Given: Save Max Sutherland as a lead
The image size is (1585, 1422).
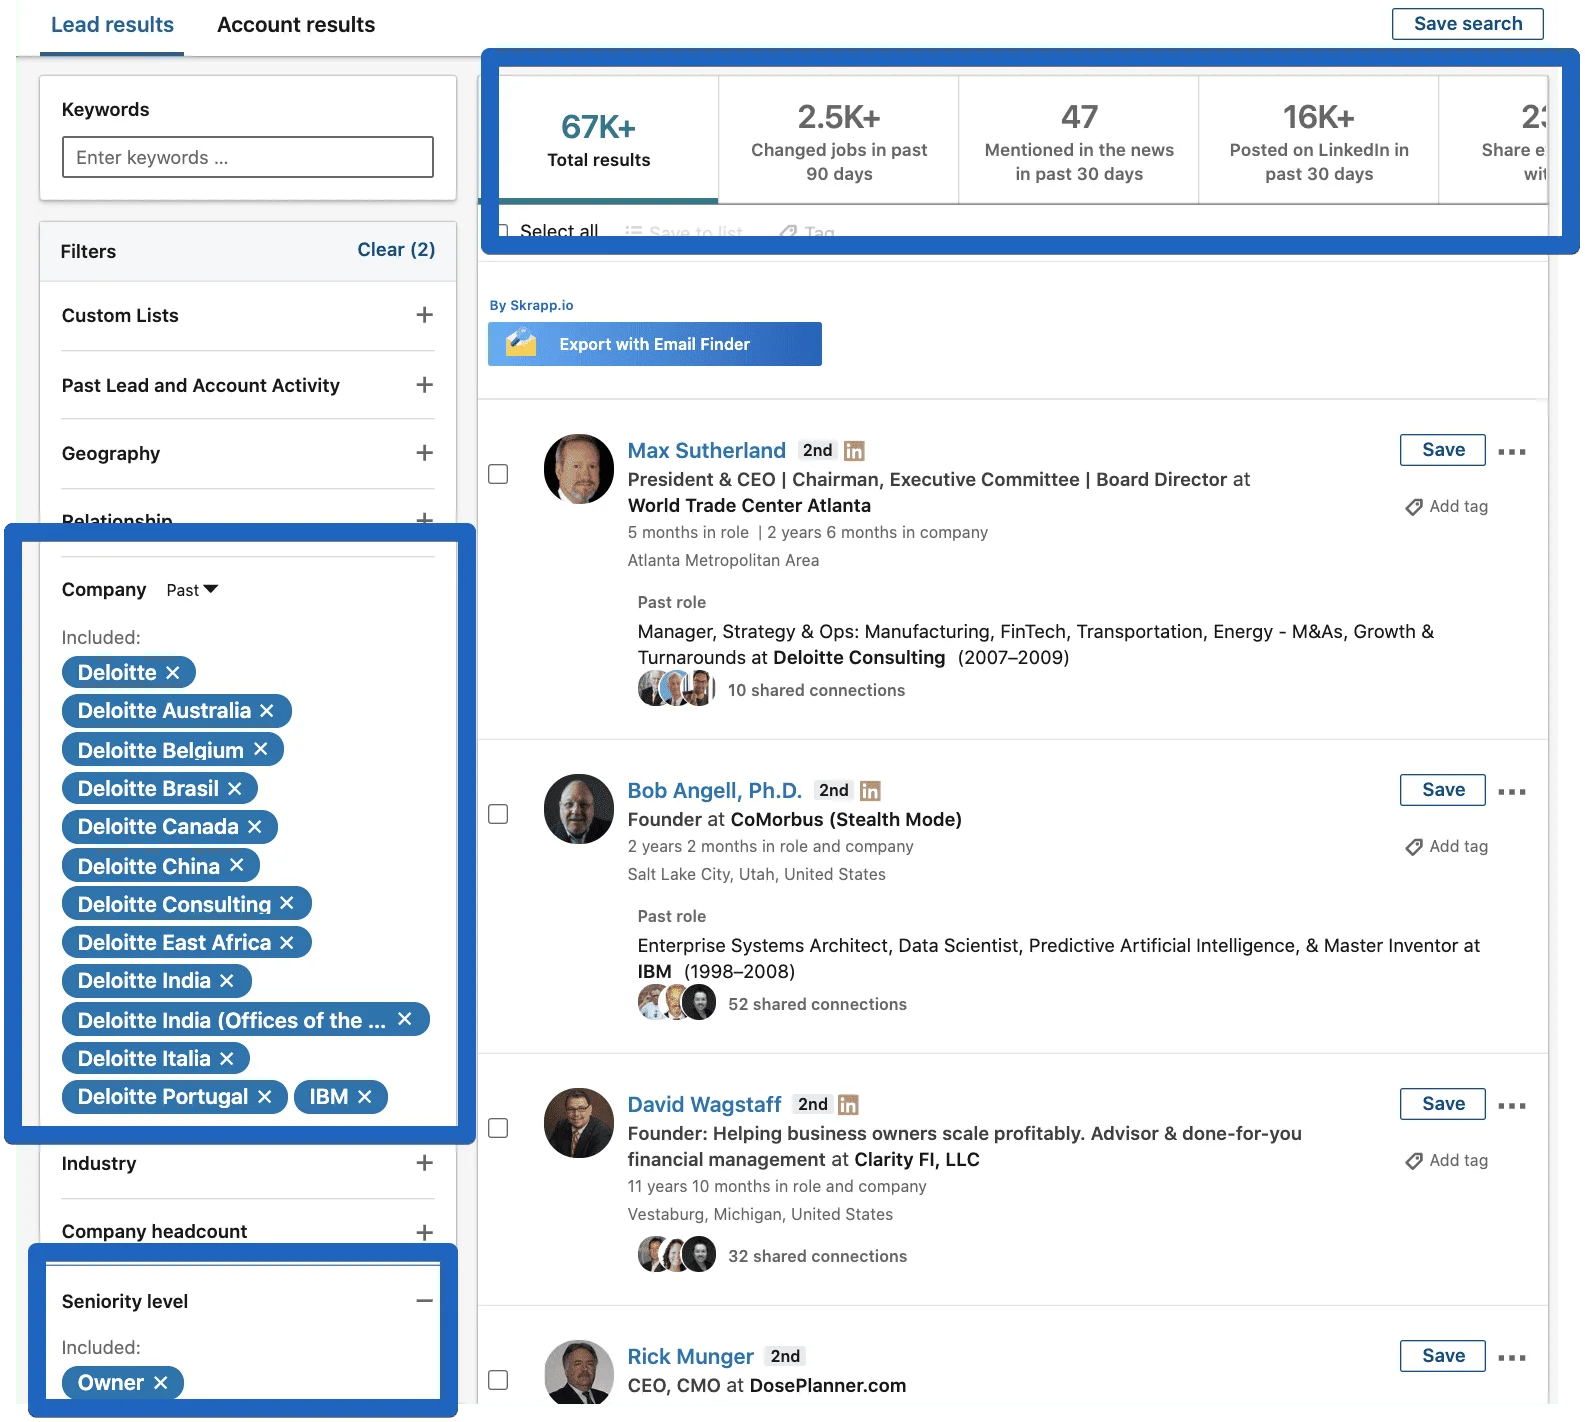Looking at the screenshot, I should (1442, 450).
